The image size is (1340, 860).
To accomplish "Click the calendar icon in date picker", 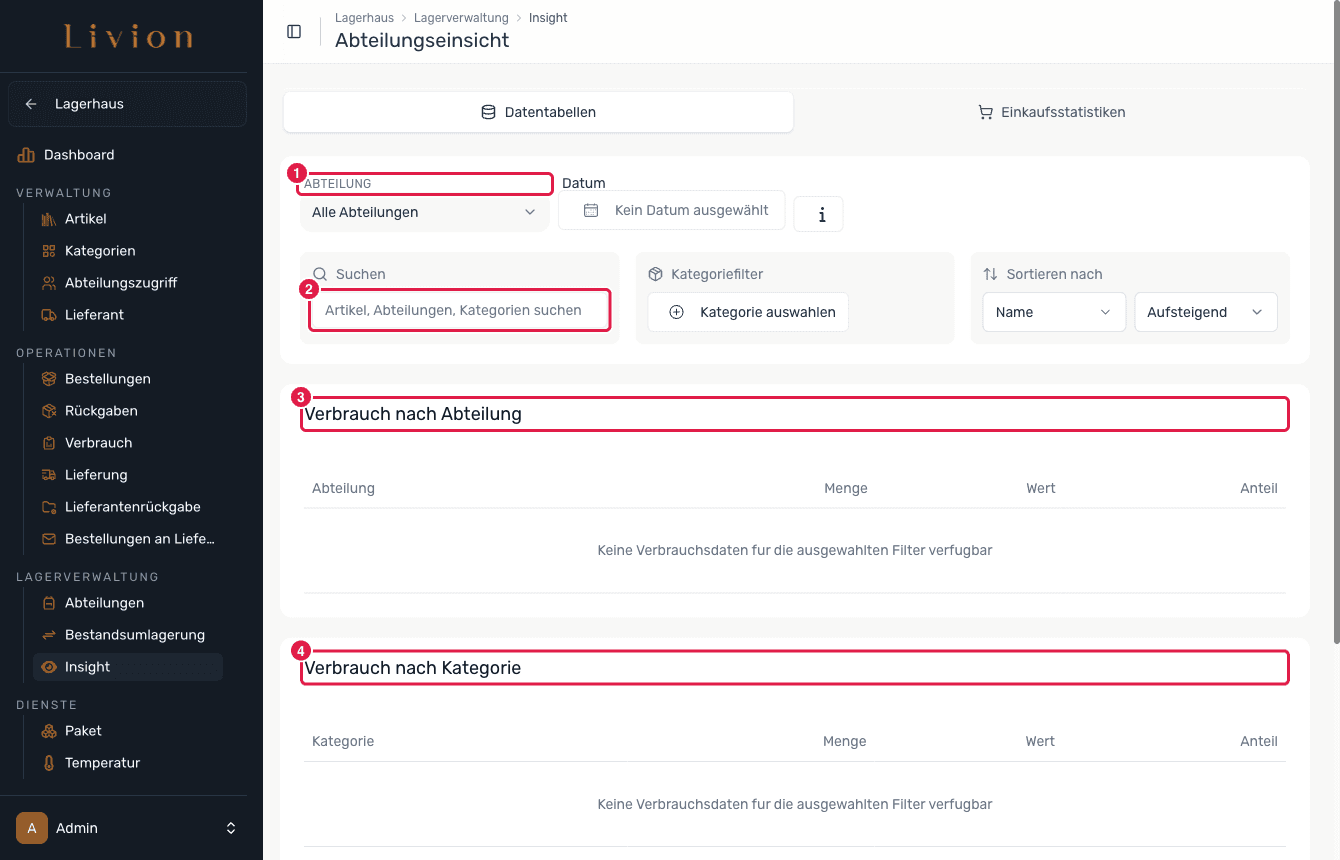I will pyautogui.click(x=591, y=210).
